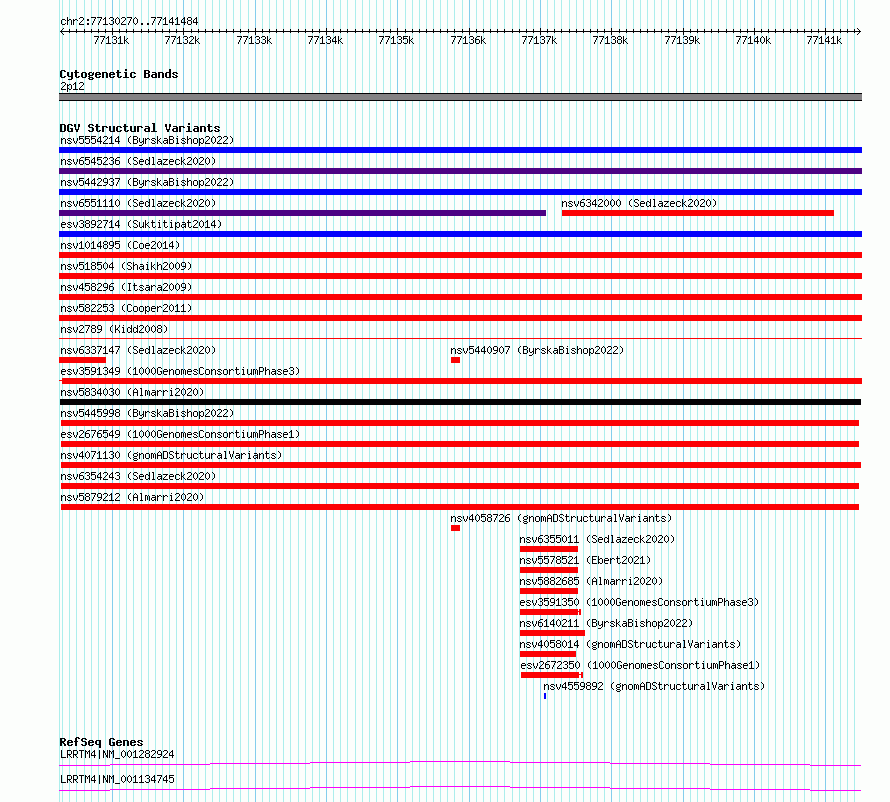Click the RefSeq Genes track title
The image size is (890, 802).
(x=101, y=742)
